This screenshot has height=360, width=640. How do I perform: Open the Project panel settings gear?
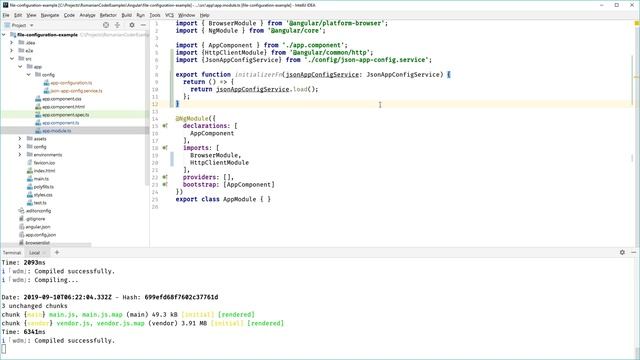[x=131, y=25]
